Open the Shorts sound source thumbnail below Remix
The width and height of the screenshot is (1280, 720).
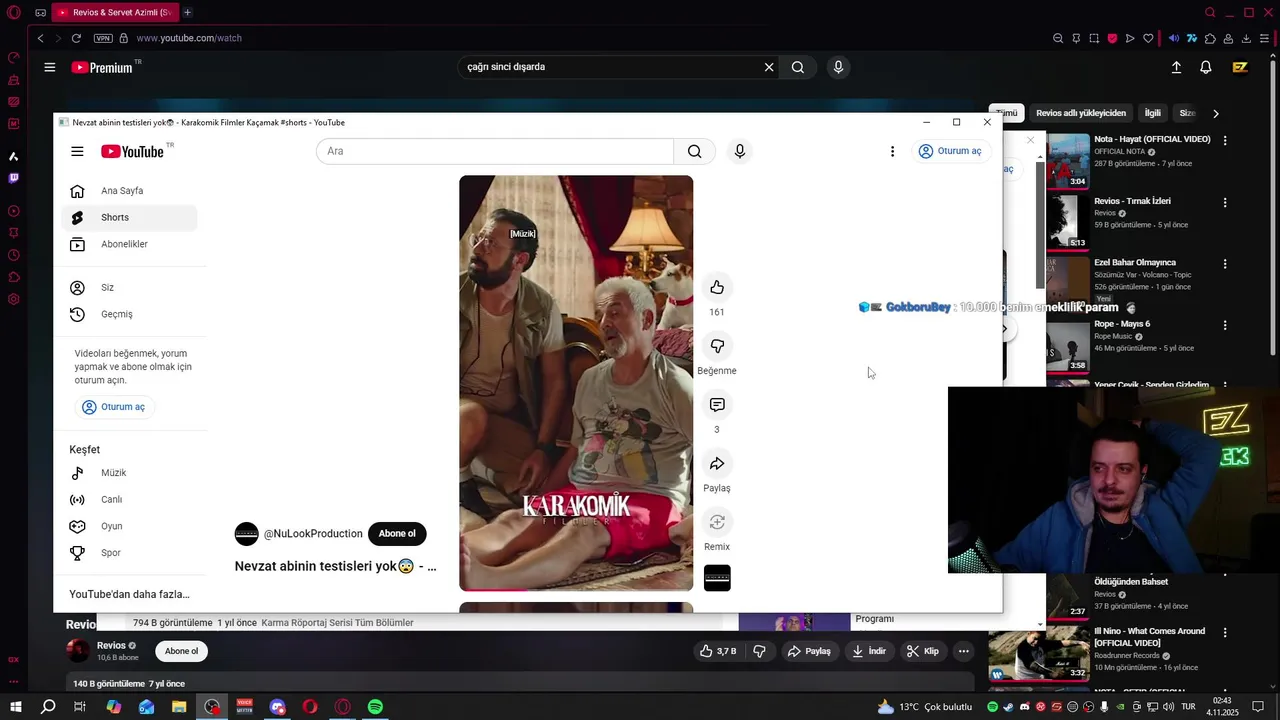[x=717, y=578]
